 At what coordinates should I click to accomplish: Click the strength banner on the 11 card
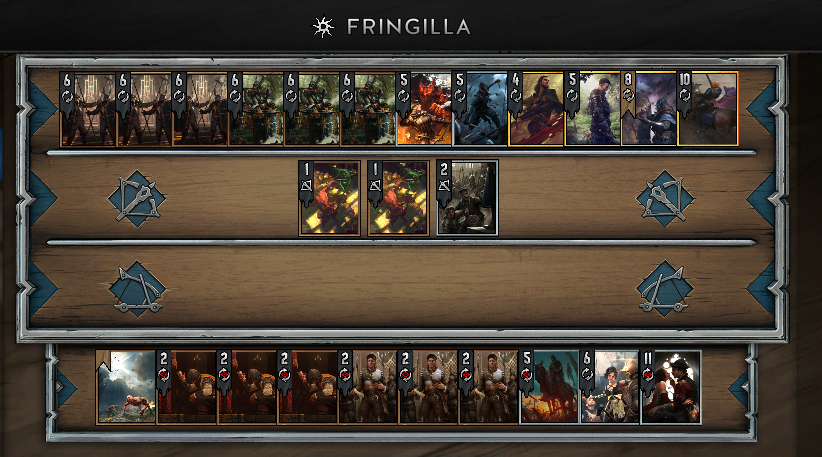[x=647, y=366]
